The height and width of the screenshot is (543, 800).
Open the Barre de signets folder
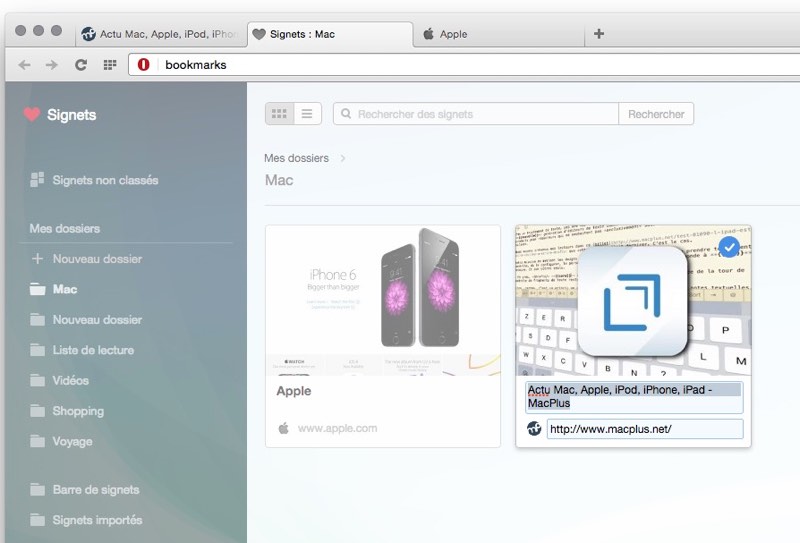pyautogui.click(x=85, y=490)
